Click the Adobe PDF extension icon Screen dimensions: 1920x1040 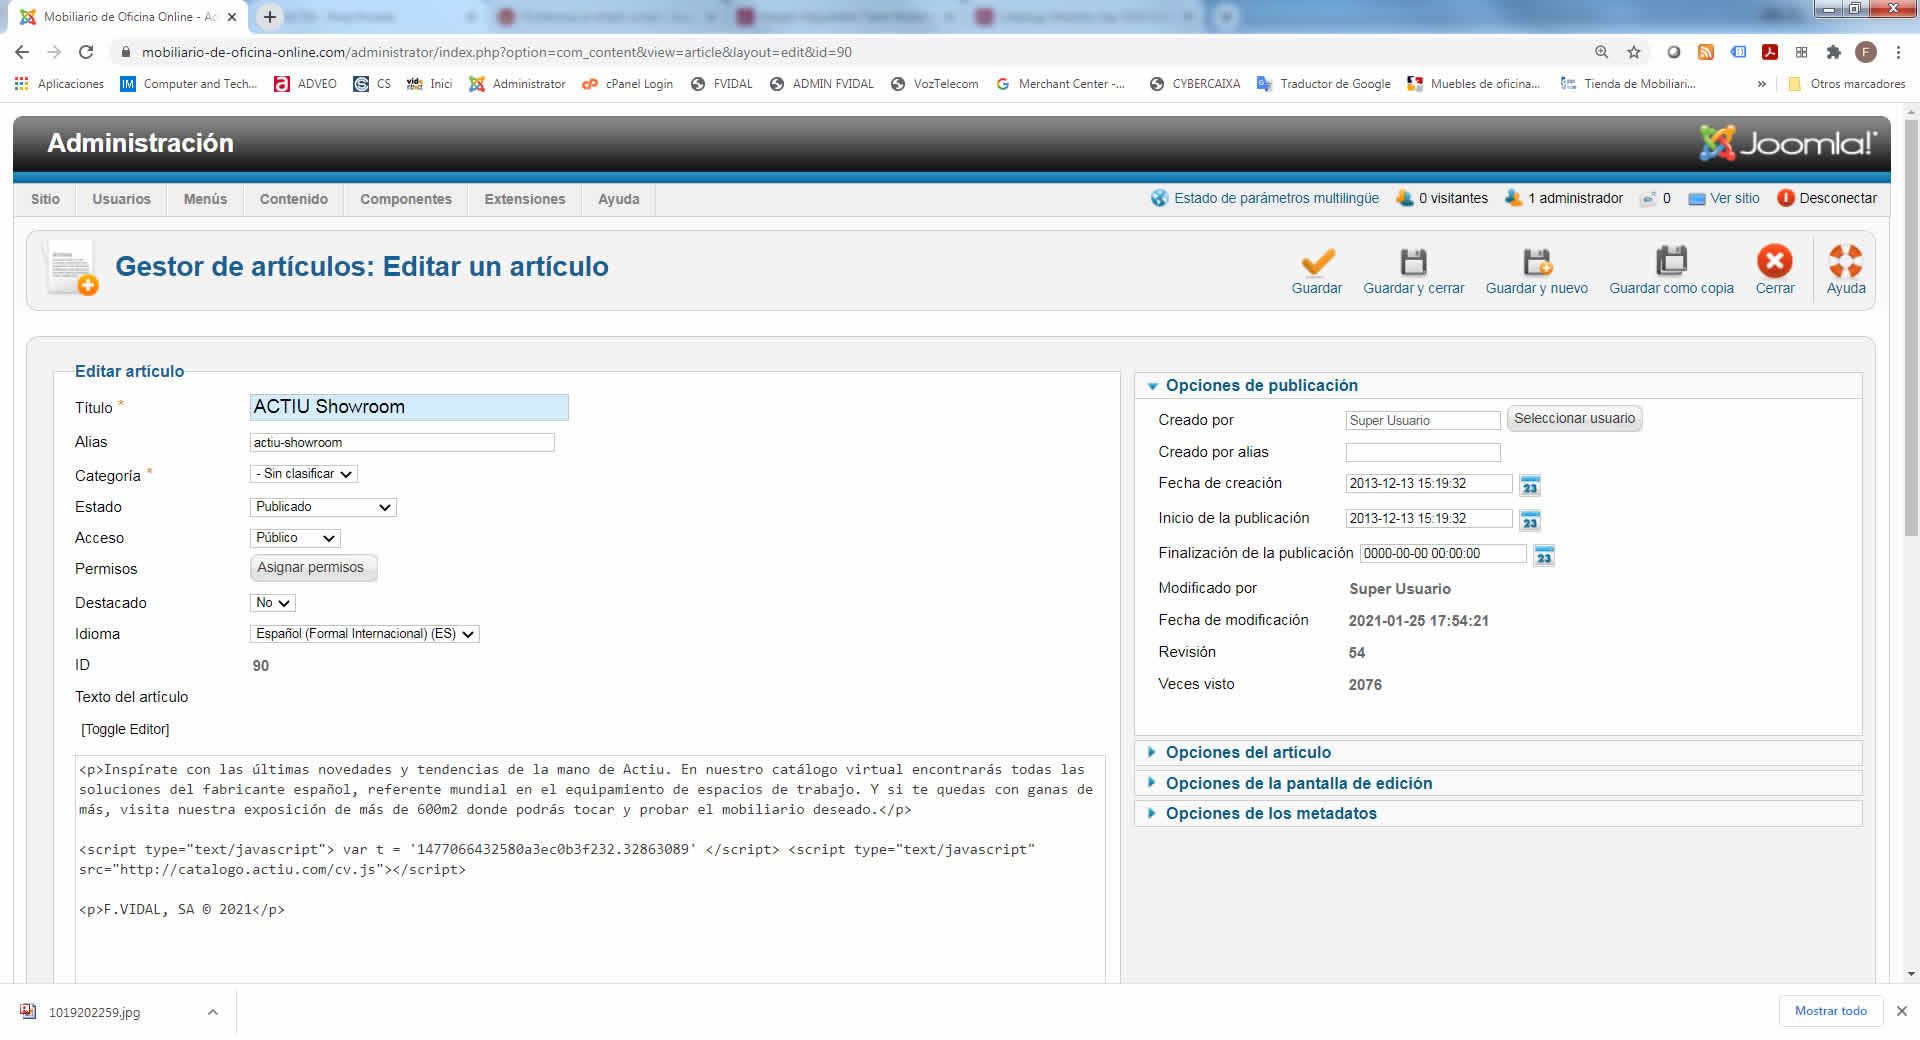click(x=1769, y=52)
